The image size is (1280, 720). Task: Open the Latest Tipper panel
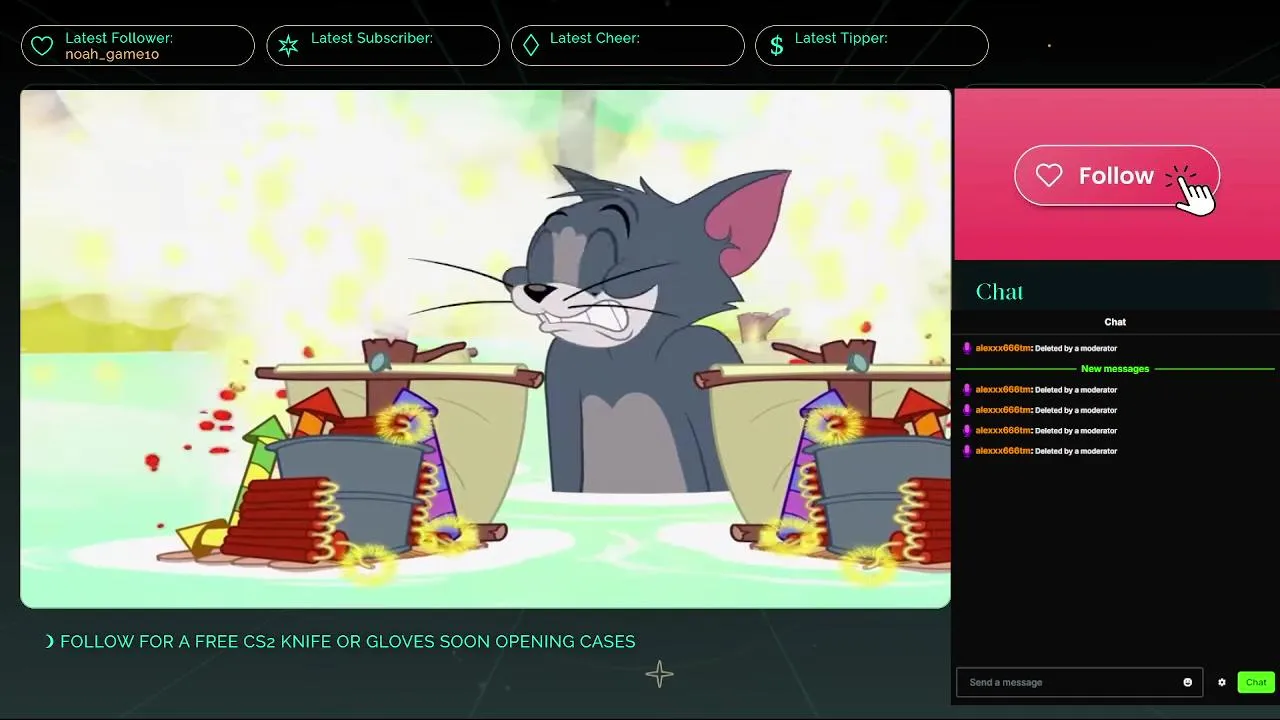click(872, 46)
